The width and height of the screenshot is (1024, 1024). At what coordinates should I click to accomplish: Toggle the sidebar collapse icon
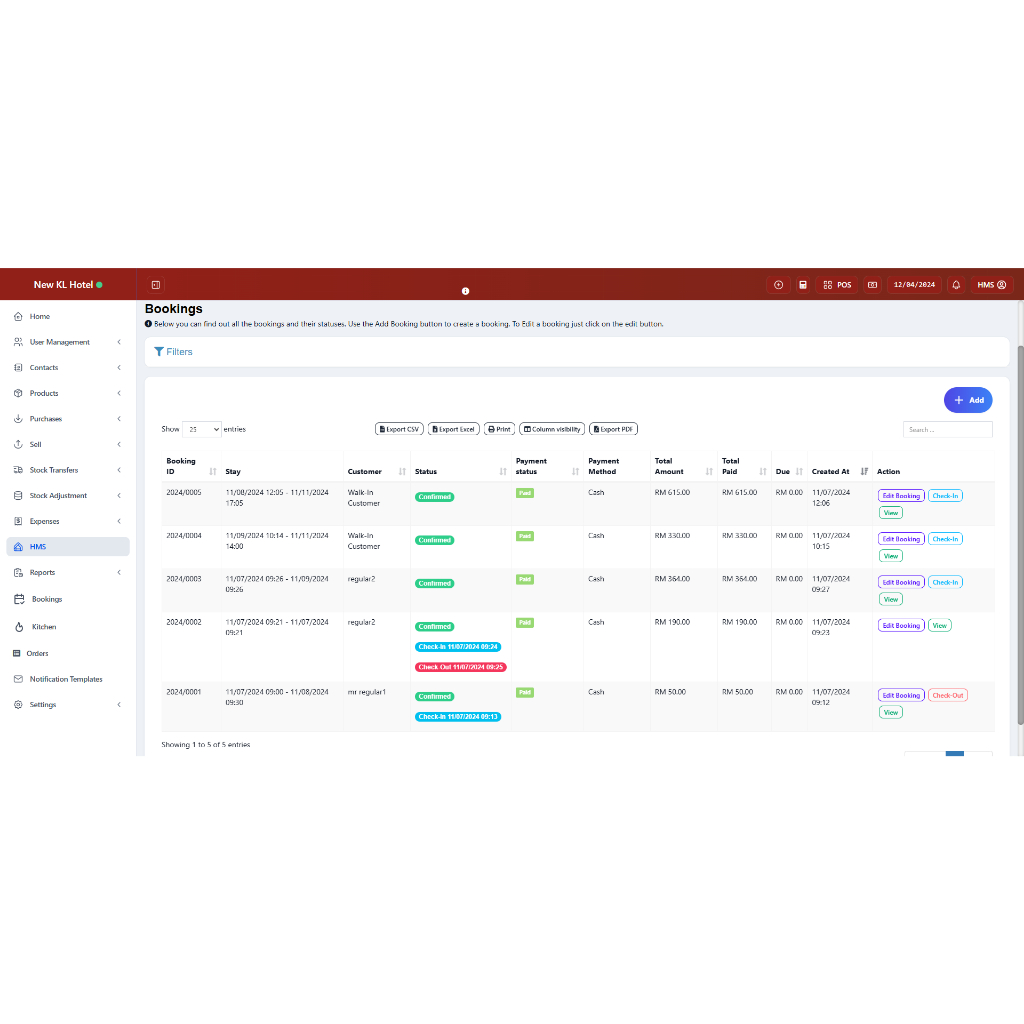pos(156,285)
